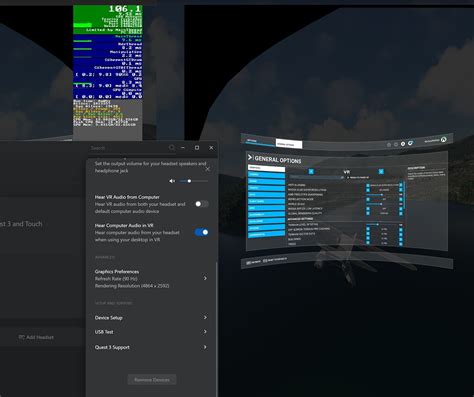This screenshot has height=397, width=474.
Task: Click the simulator options search field
Action: point(317,177)
